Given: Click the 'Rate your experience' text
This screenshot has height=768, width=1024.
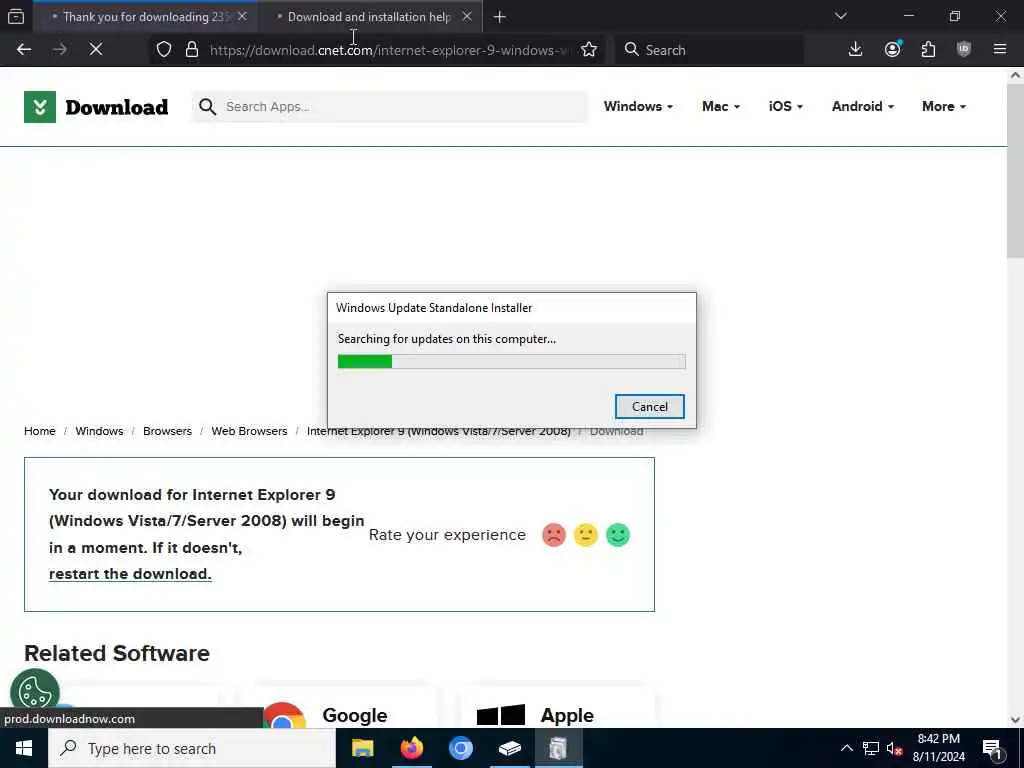Looking at the screenshot, I should pos(447,535).
